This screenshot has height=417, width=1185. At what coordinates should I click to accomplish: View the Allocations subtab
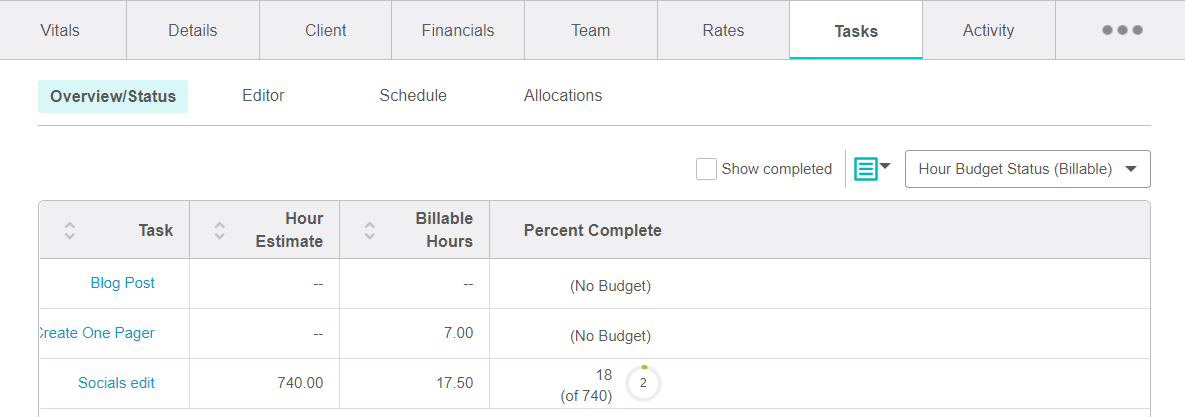[563, 96]
